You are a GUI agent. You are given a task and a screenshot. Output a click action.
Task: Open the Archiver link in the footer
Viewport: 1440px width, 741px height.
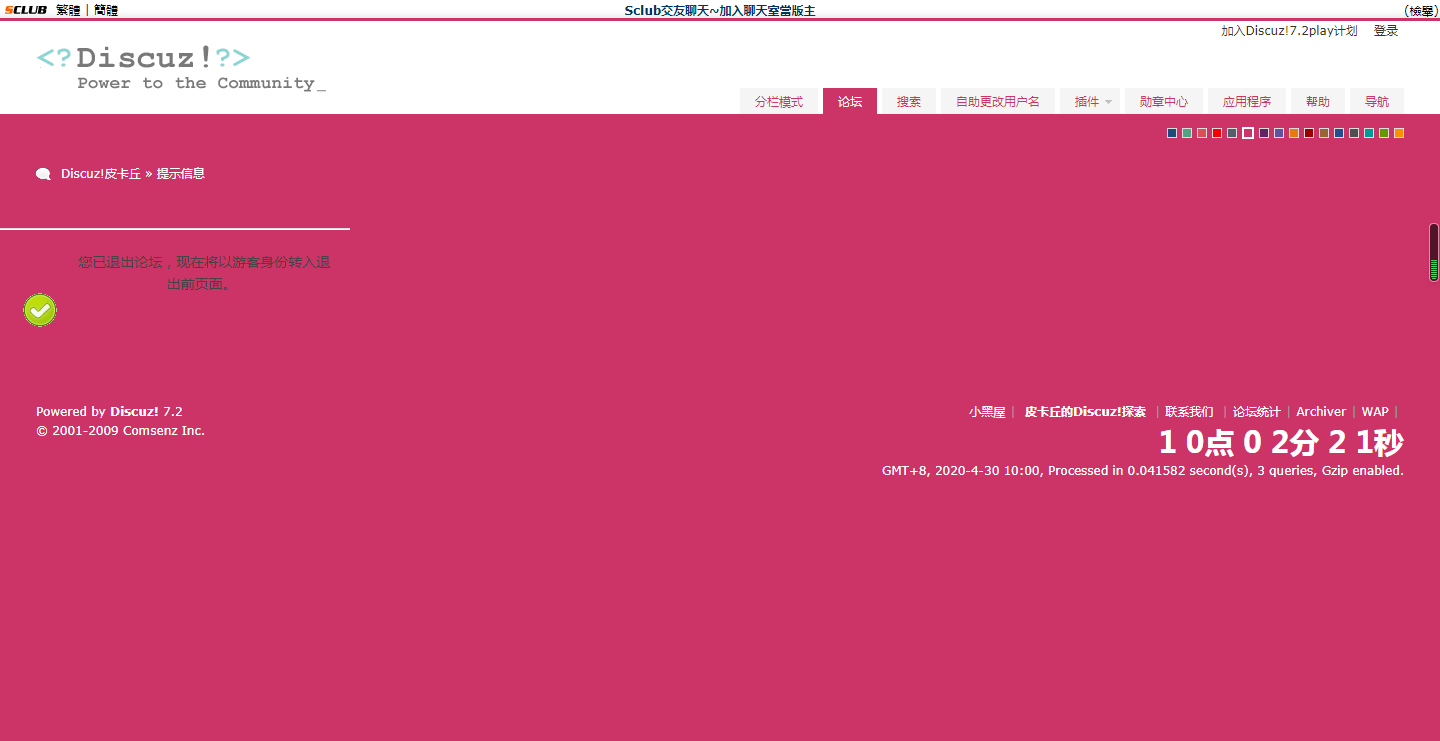(1321, 412)
